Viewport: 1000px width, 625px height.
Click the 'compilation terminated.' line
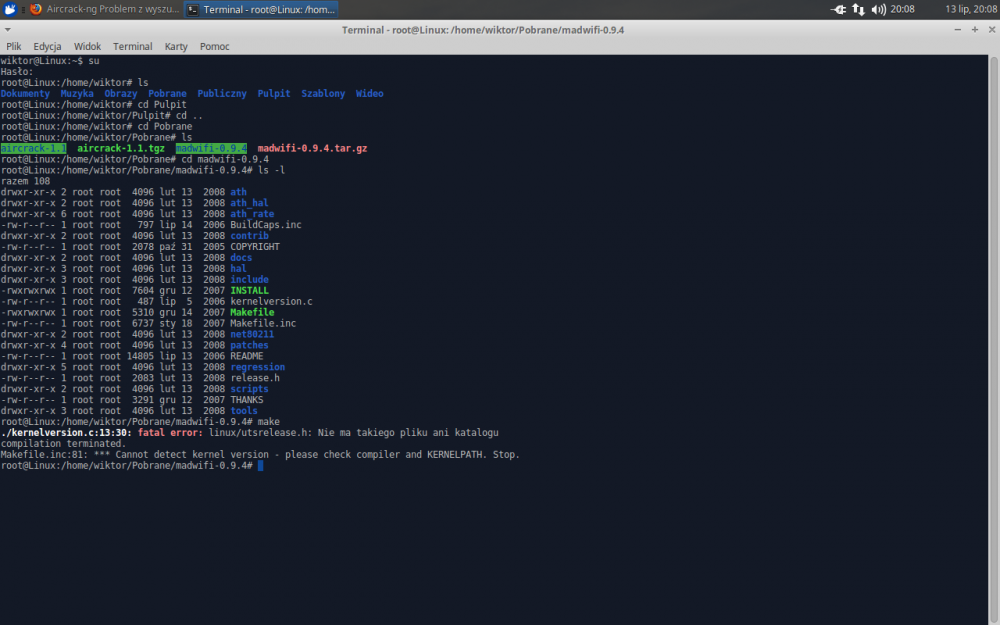tap(63, 444)
